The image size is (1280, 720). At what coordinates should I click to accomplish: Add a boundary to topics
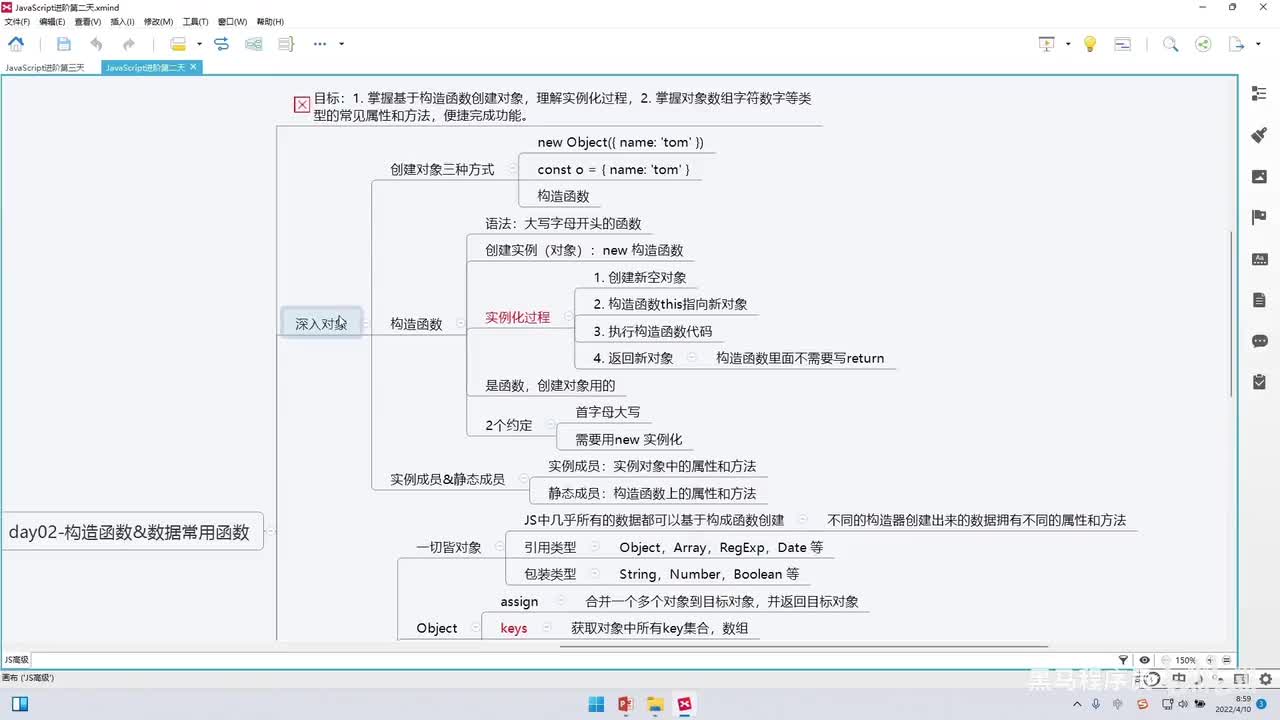coord(254,44)
